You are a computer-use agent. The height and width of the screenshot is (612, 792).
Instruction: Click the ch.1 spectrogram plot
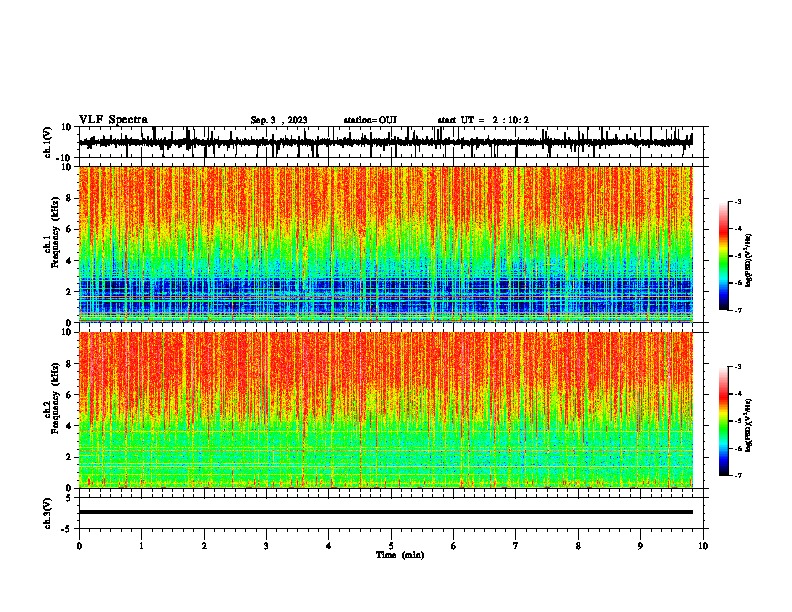[x=386, y=244]
